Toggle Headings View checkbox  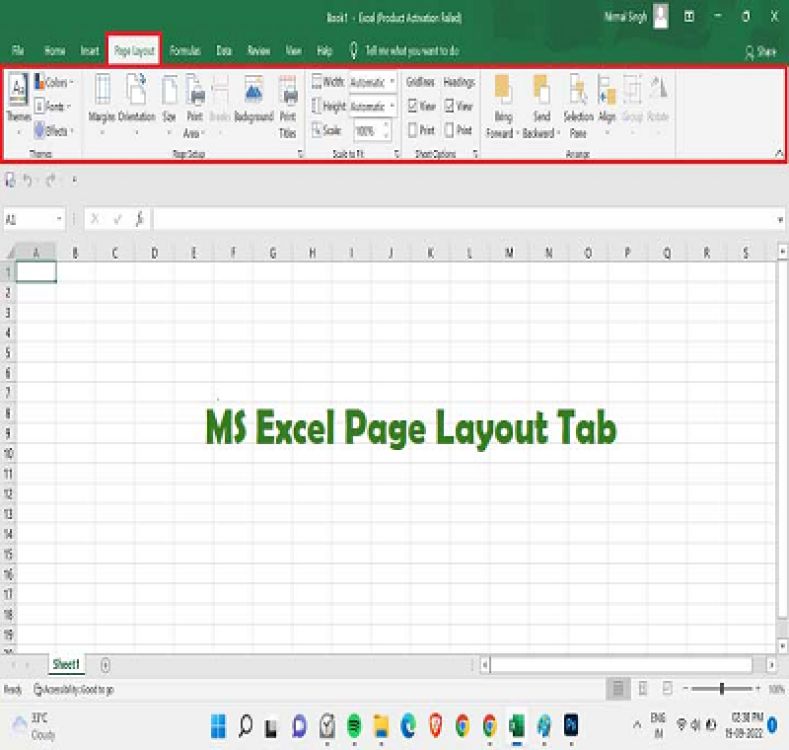(449, 106)
